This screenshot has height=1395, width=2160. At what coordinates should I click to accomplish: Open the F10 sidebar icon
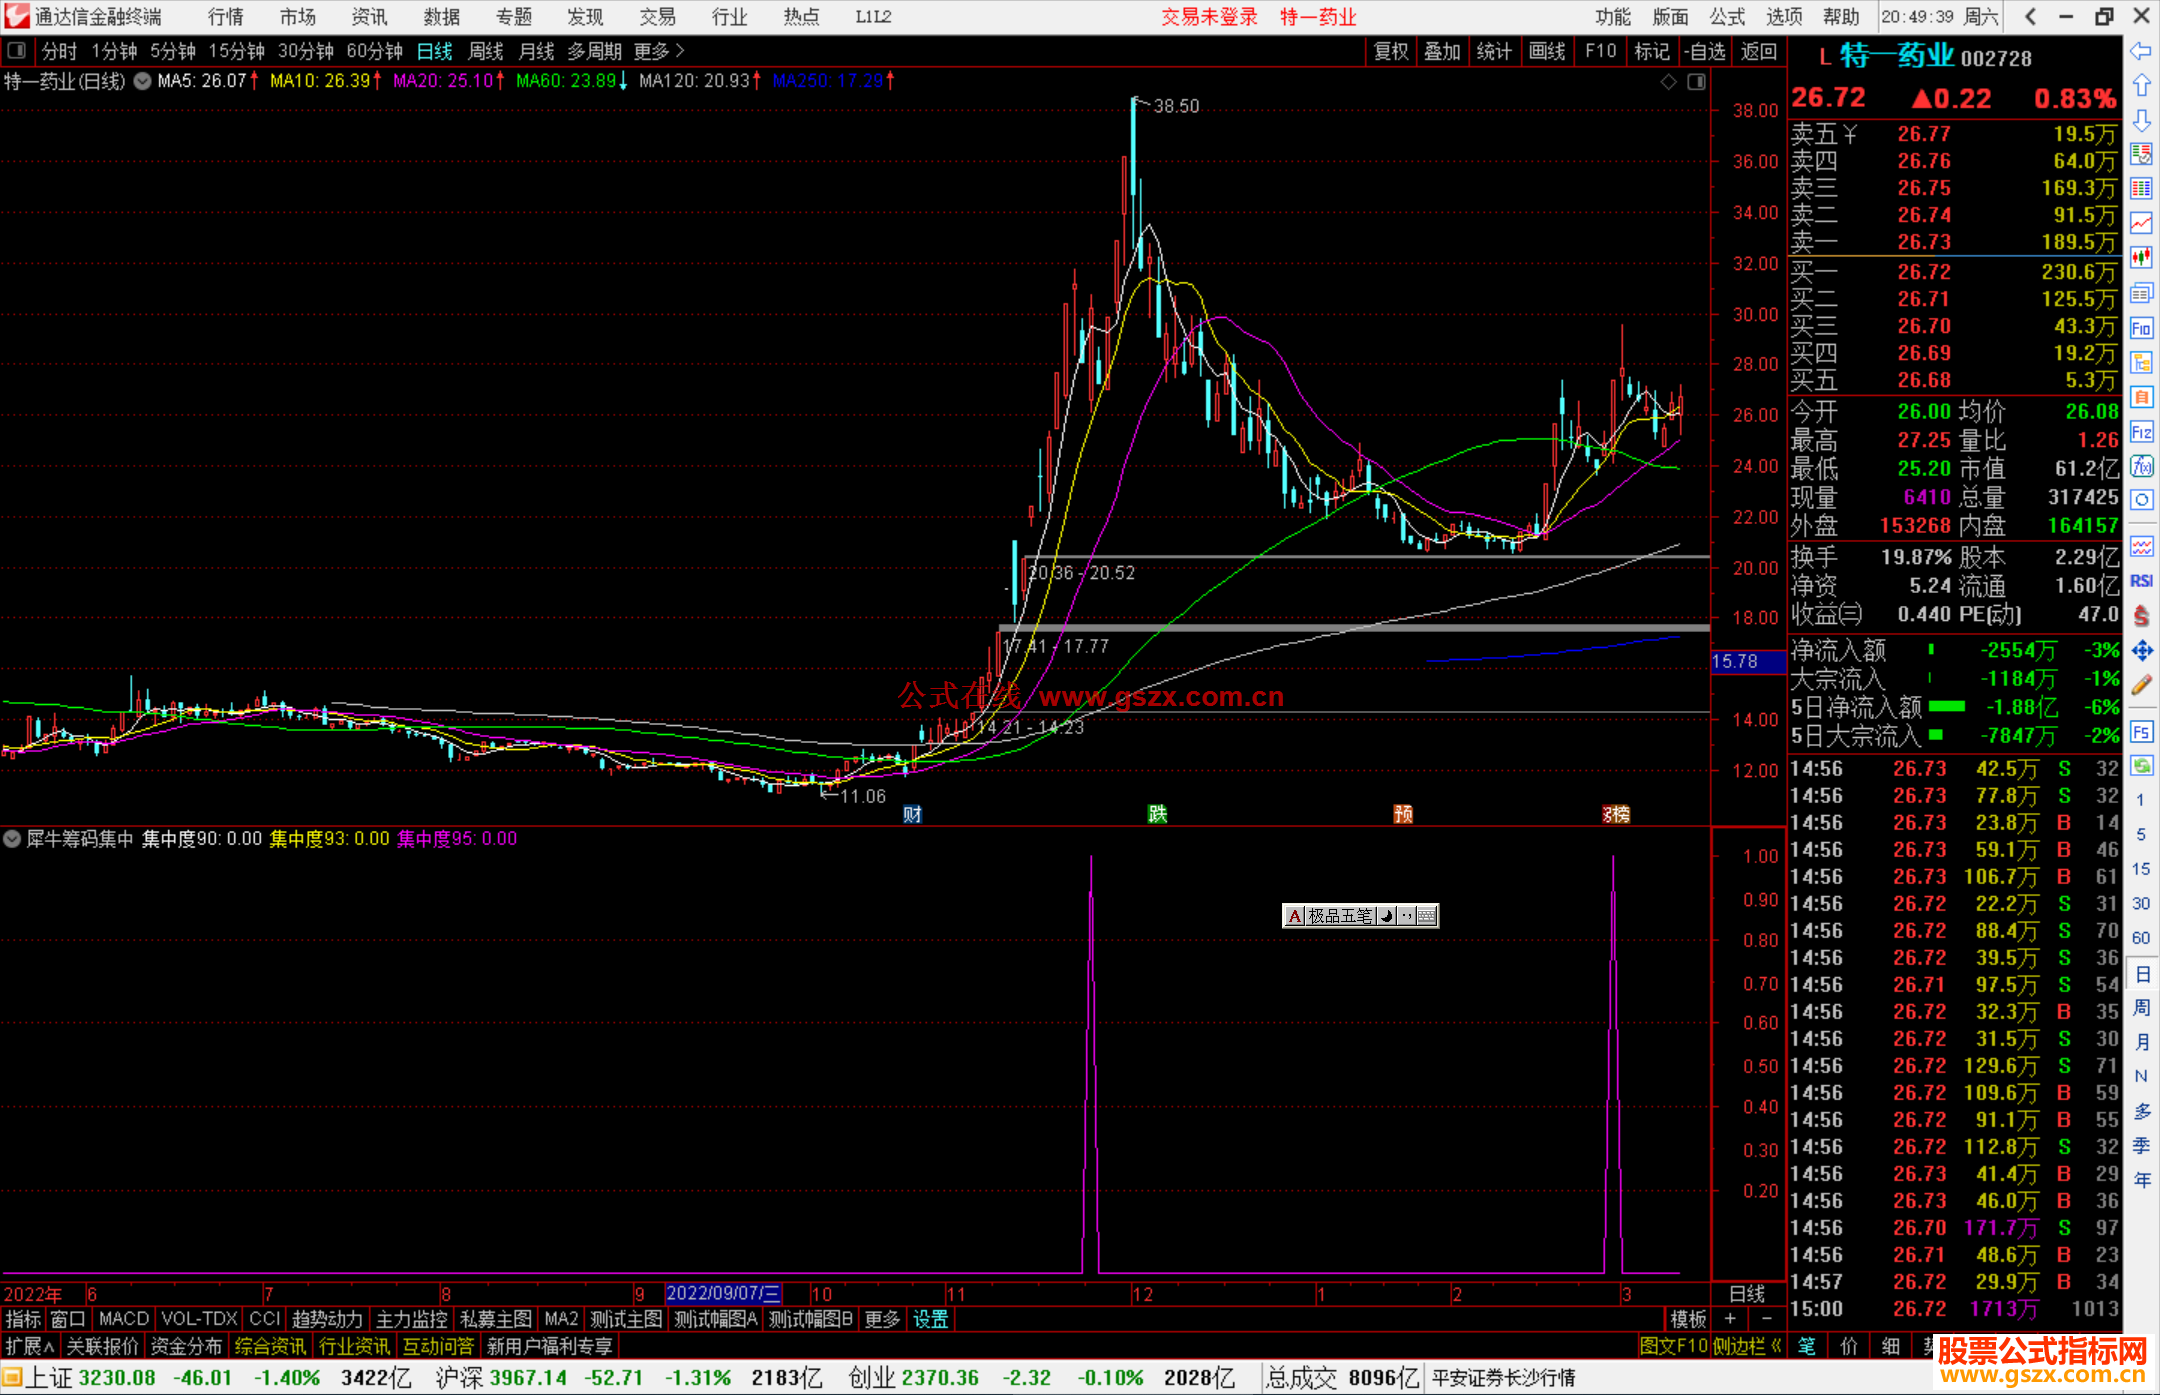pos(2141,328)
